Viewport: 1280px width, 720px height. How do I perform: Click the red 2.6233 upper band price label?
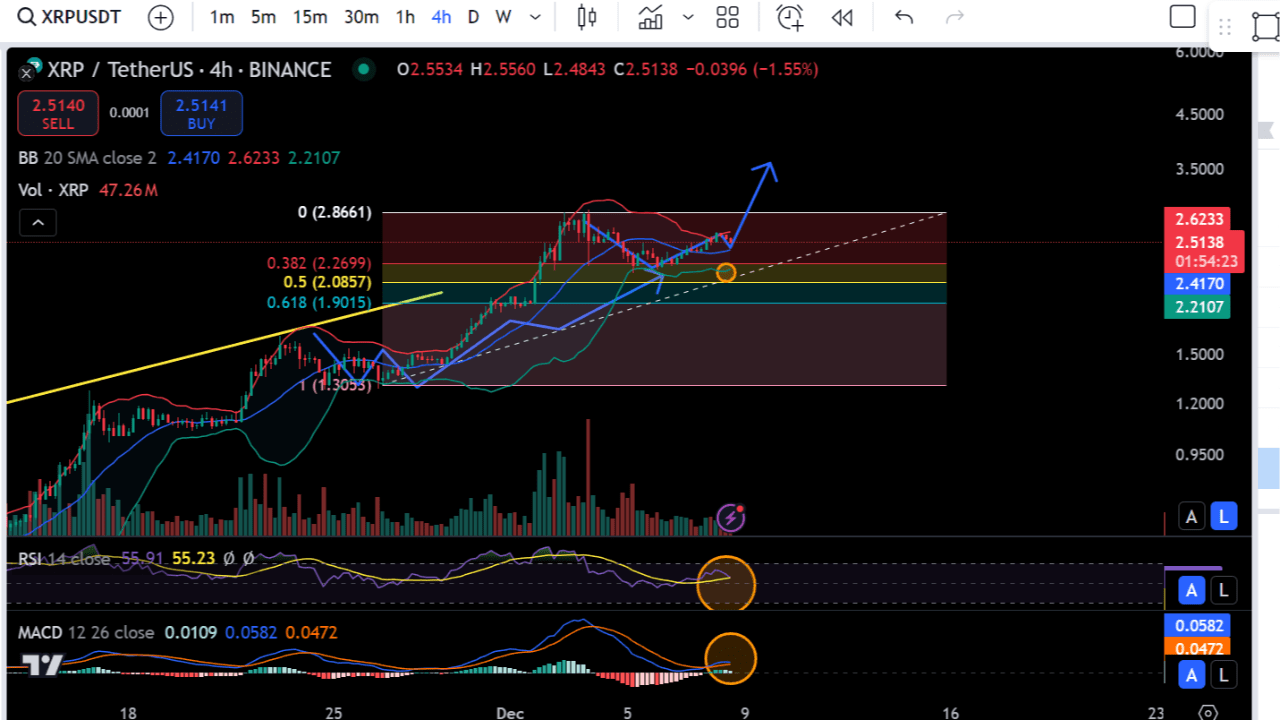coord(1197,219)
